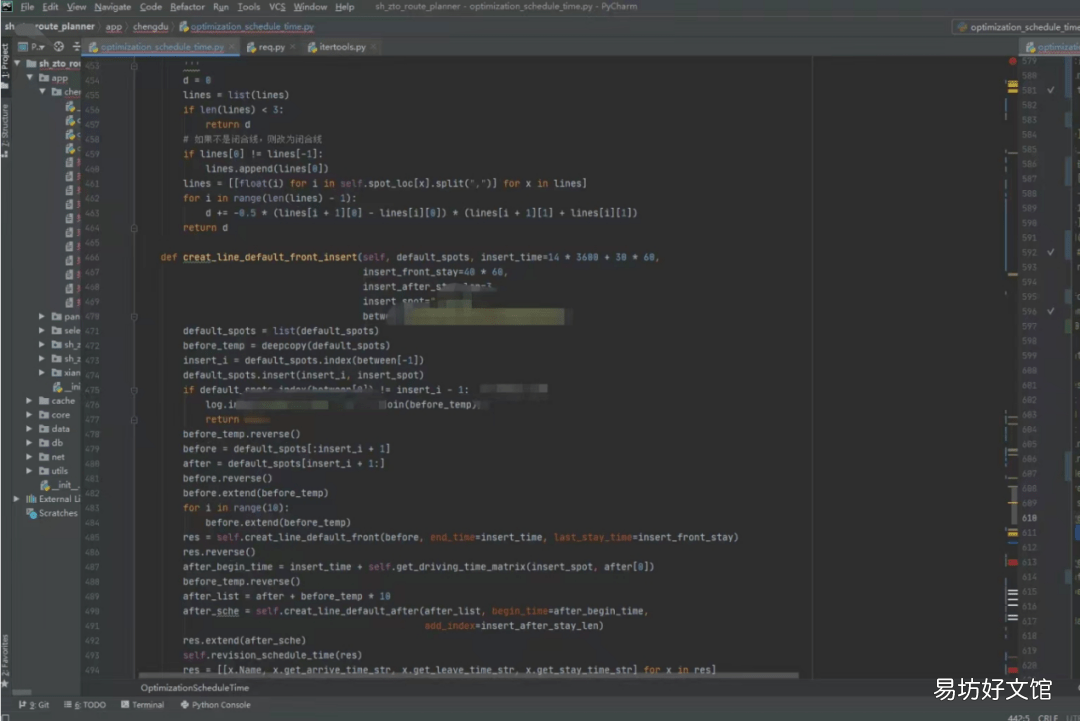Open the Terminal tool window
1080x721 pixels.
point(143,705)
